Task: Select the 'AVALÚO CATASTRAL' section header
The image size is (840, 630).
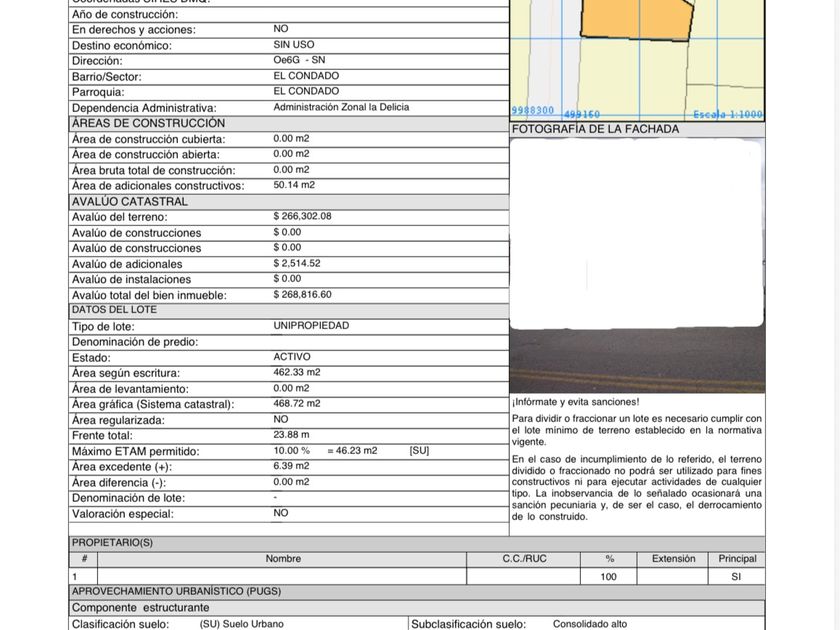Action: [130, 201]
